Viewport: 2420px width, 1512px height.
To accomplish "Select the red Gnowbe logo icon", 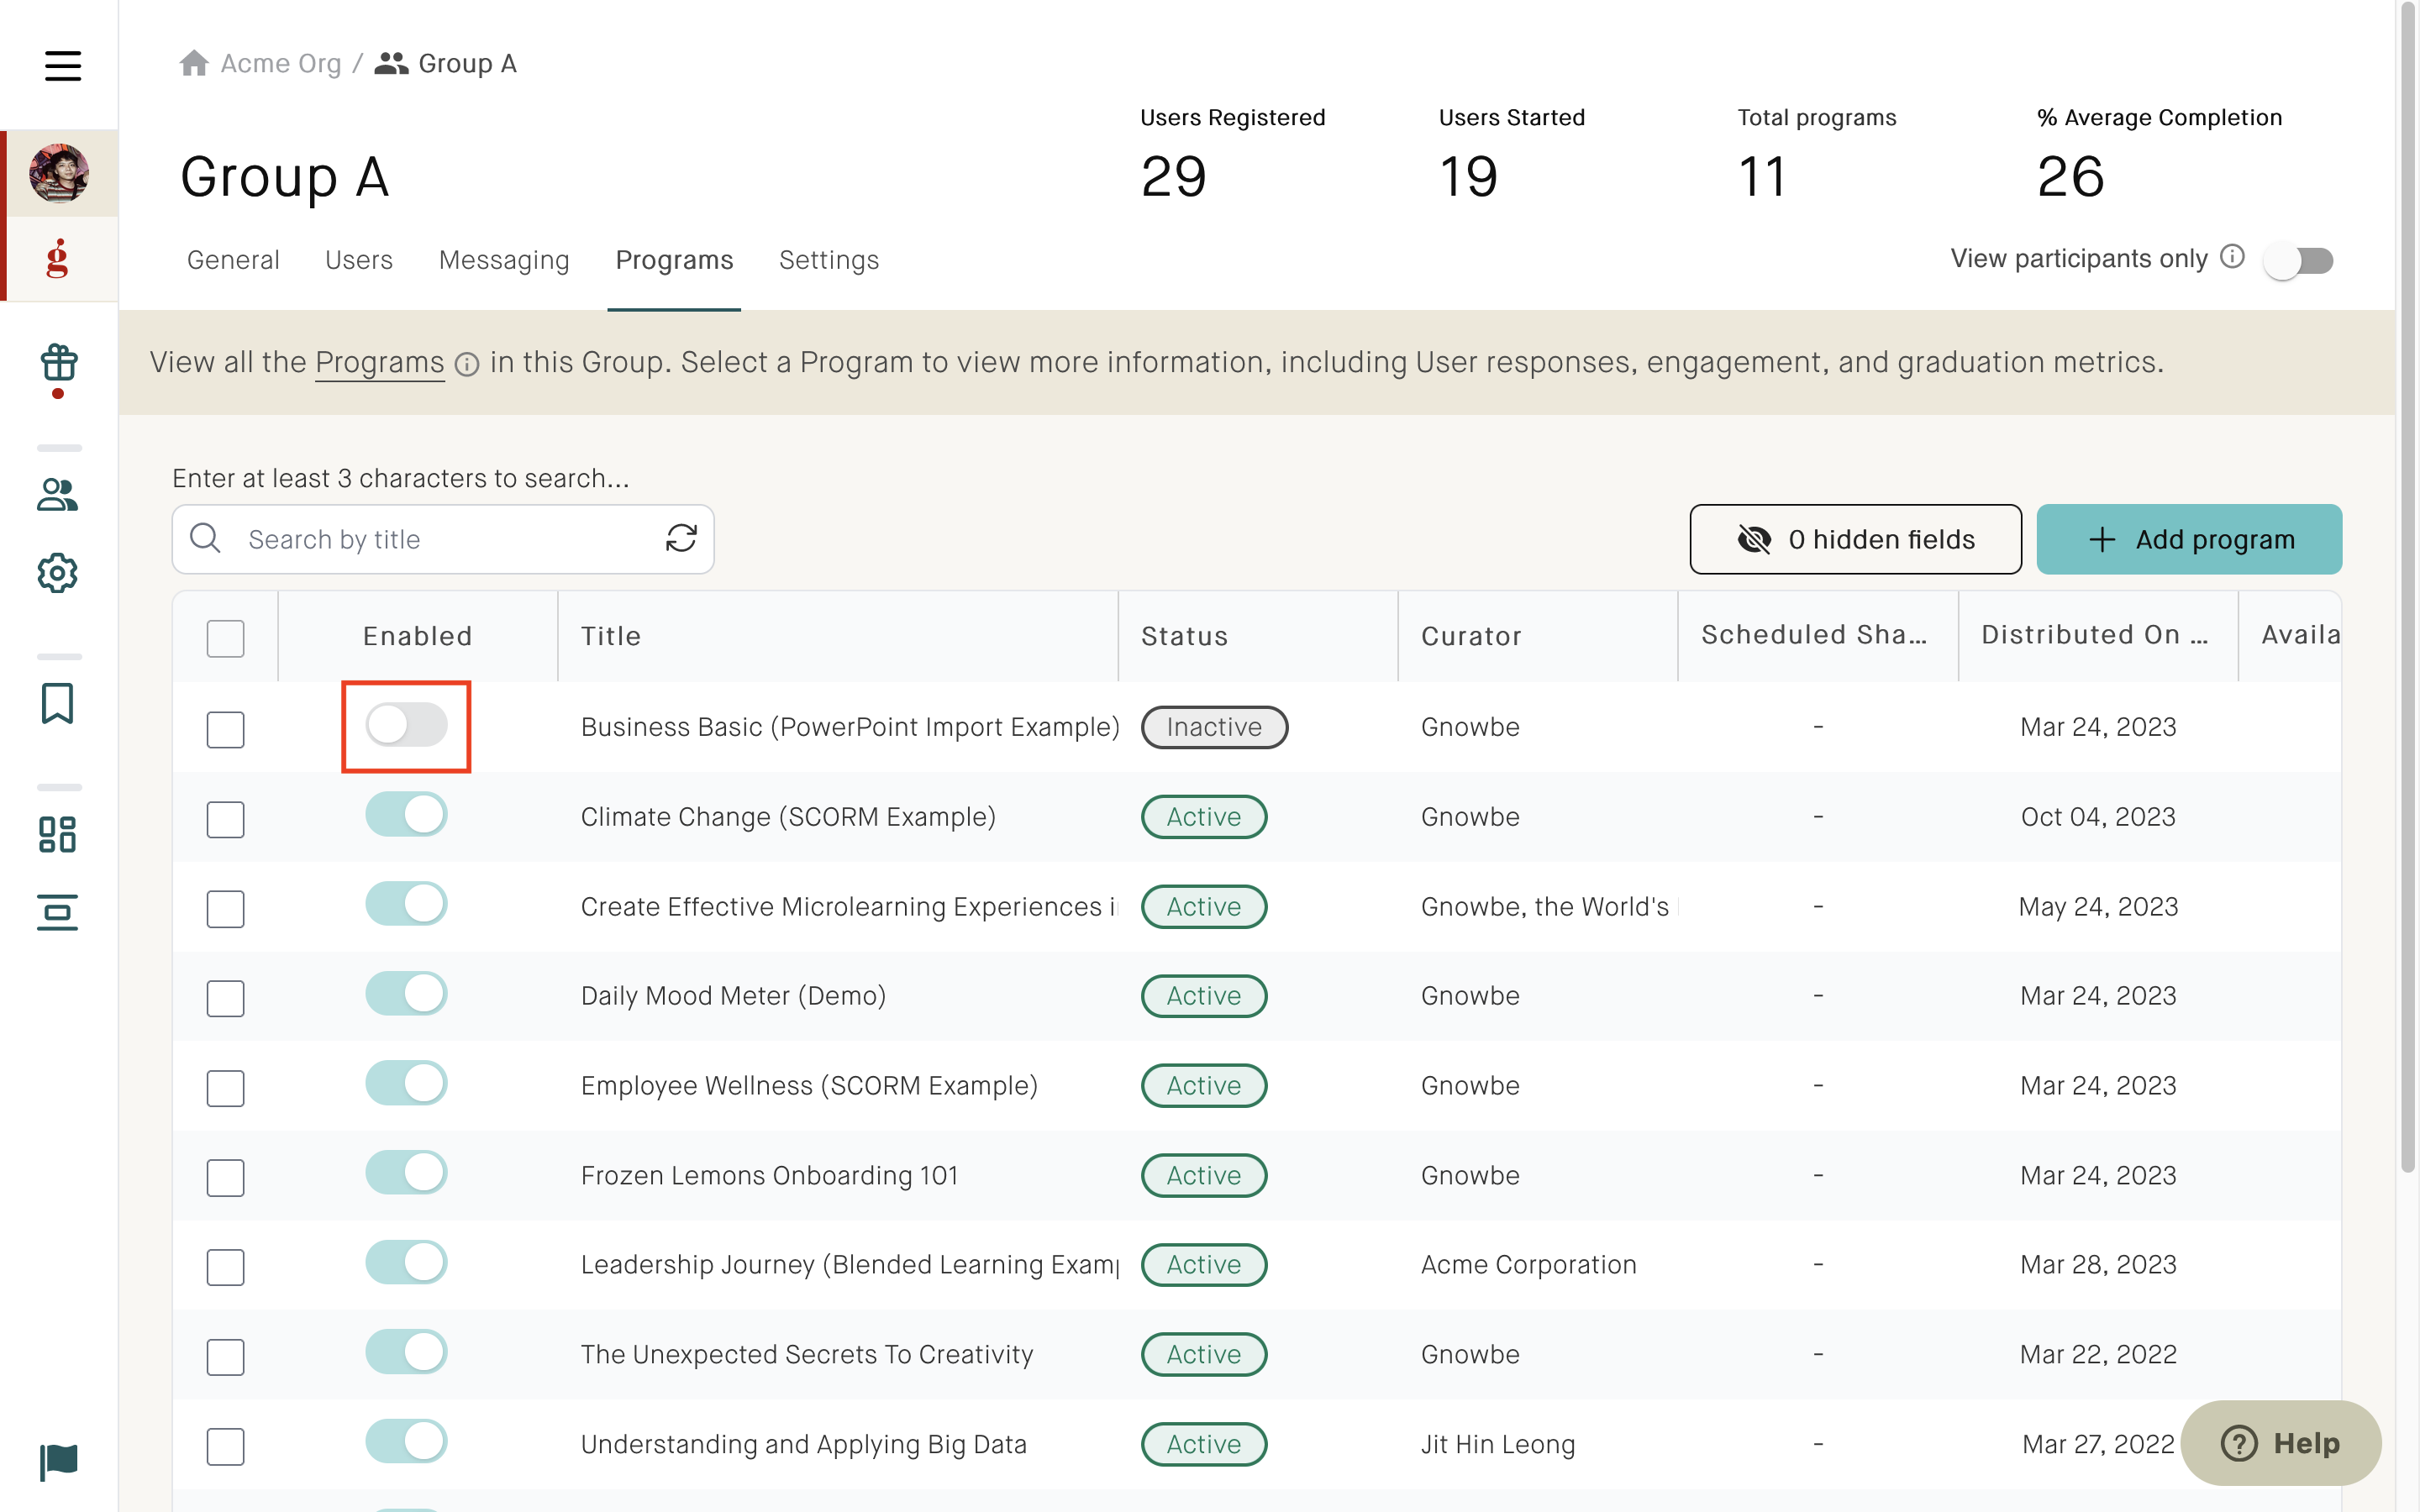I will [58, 258].
